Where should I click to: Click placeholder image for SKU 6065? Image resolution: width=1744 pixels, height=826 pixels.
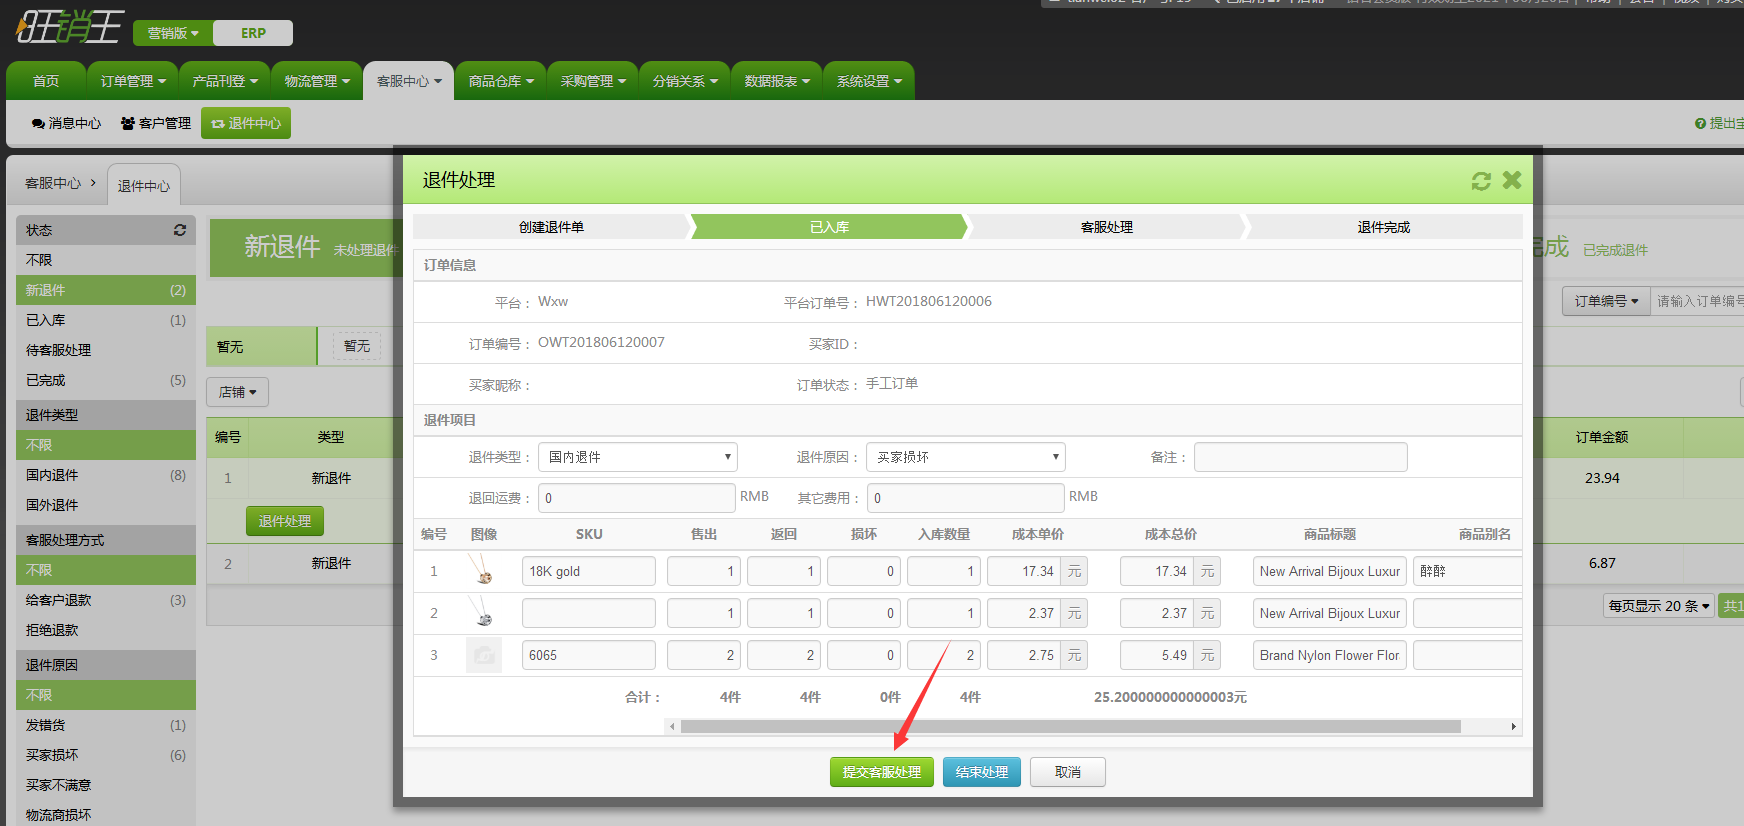pyautogui.click(x=484, y=655)
